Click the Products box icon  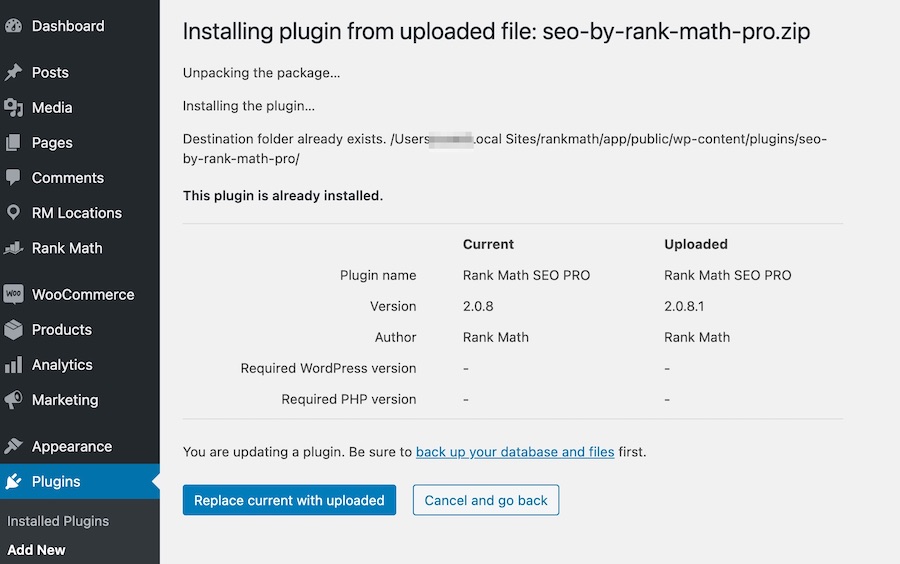[13, 329]
